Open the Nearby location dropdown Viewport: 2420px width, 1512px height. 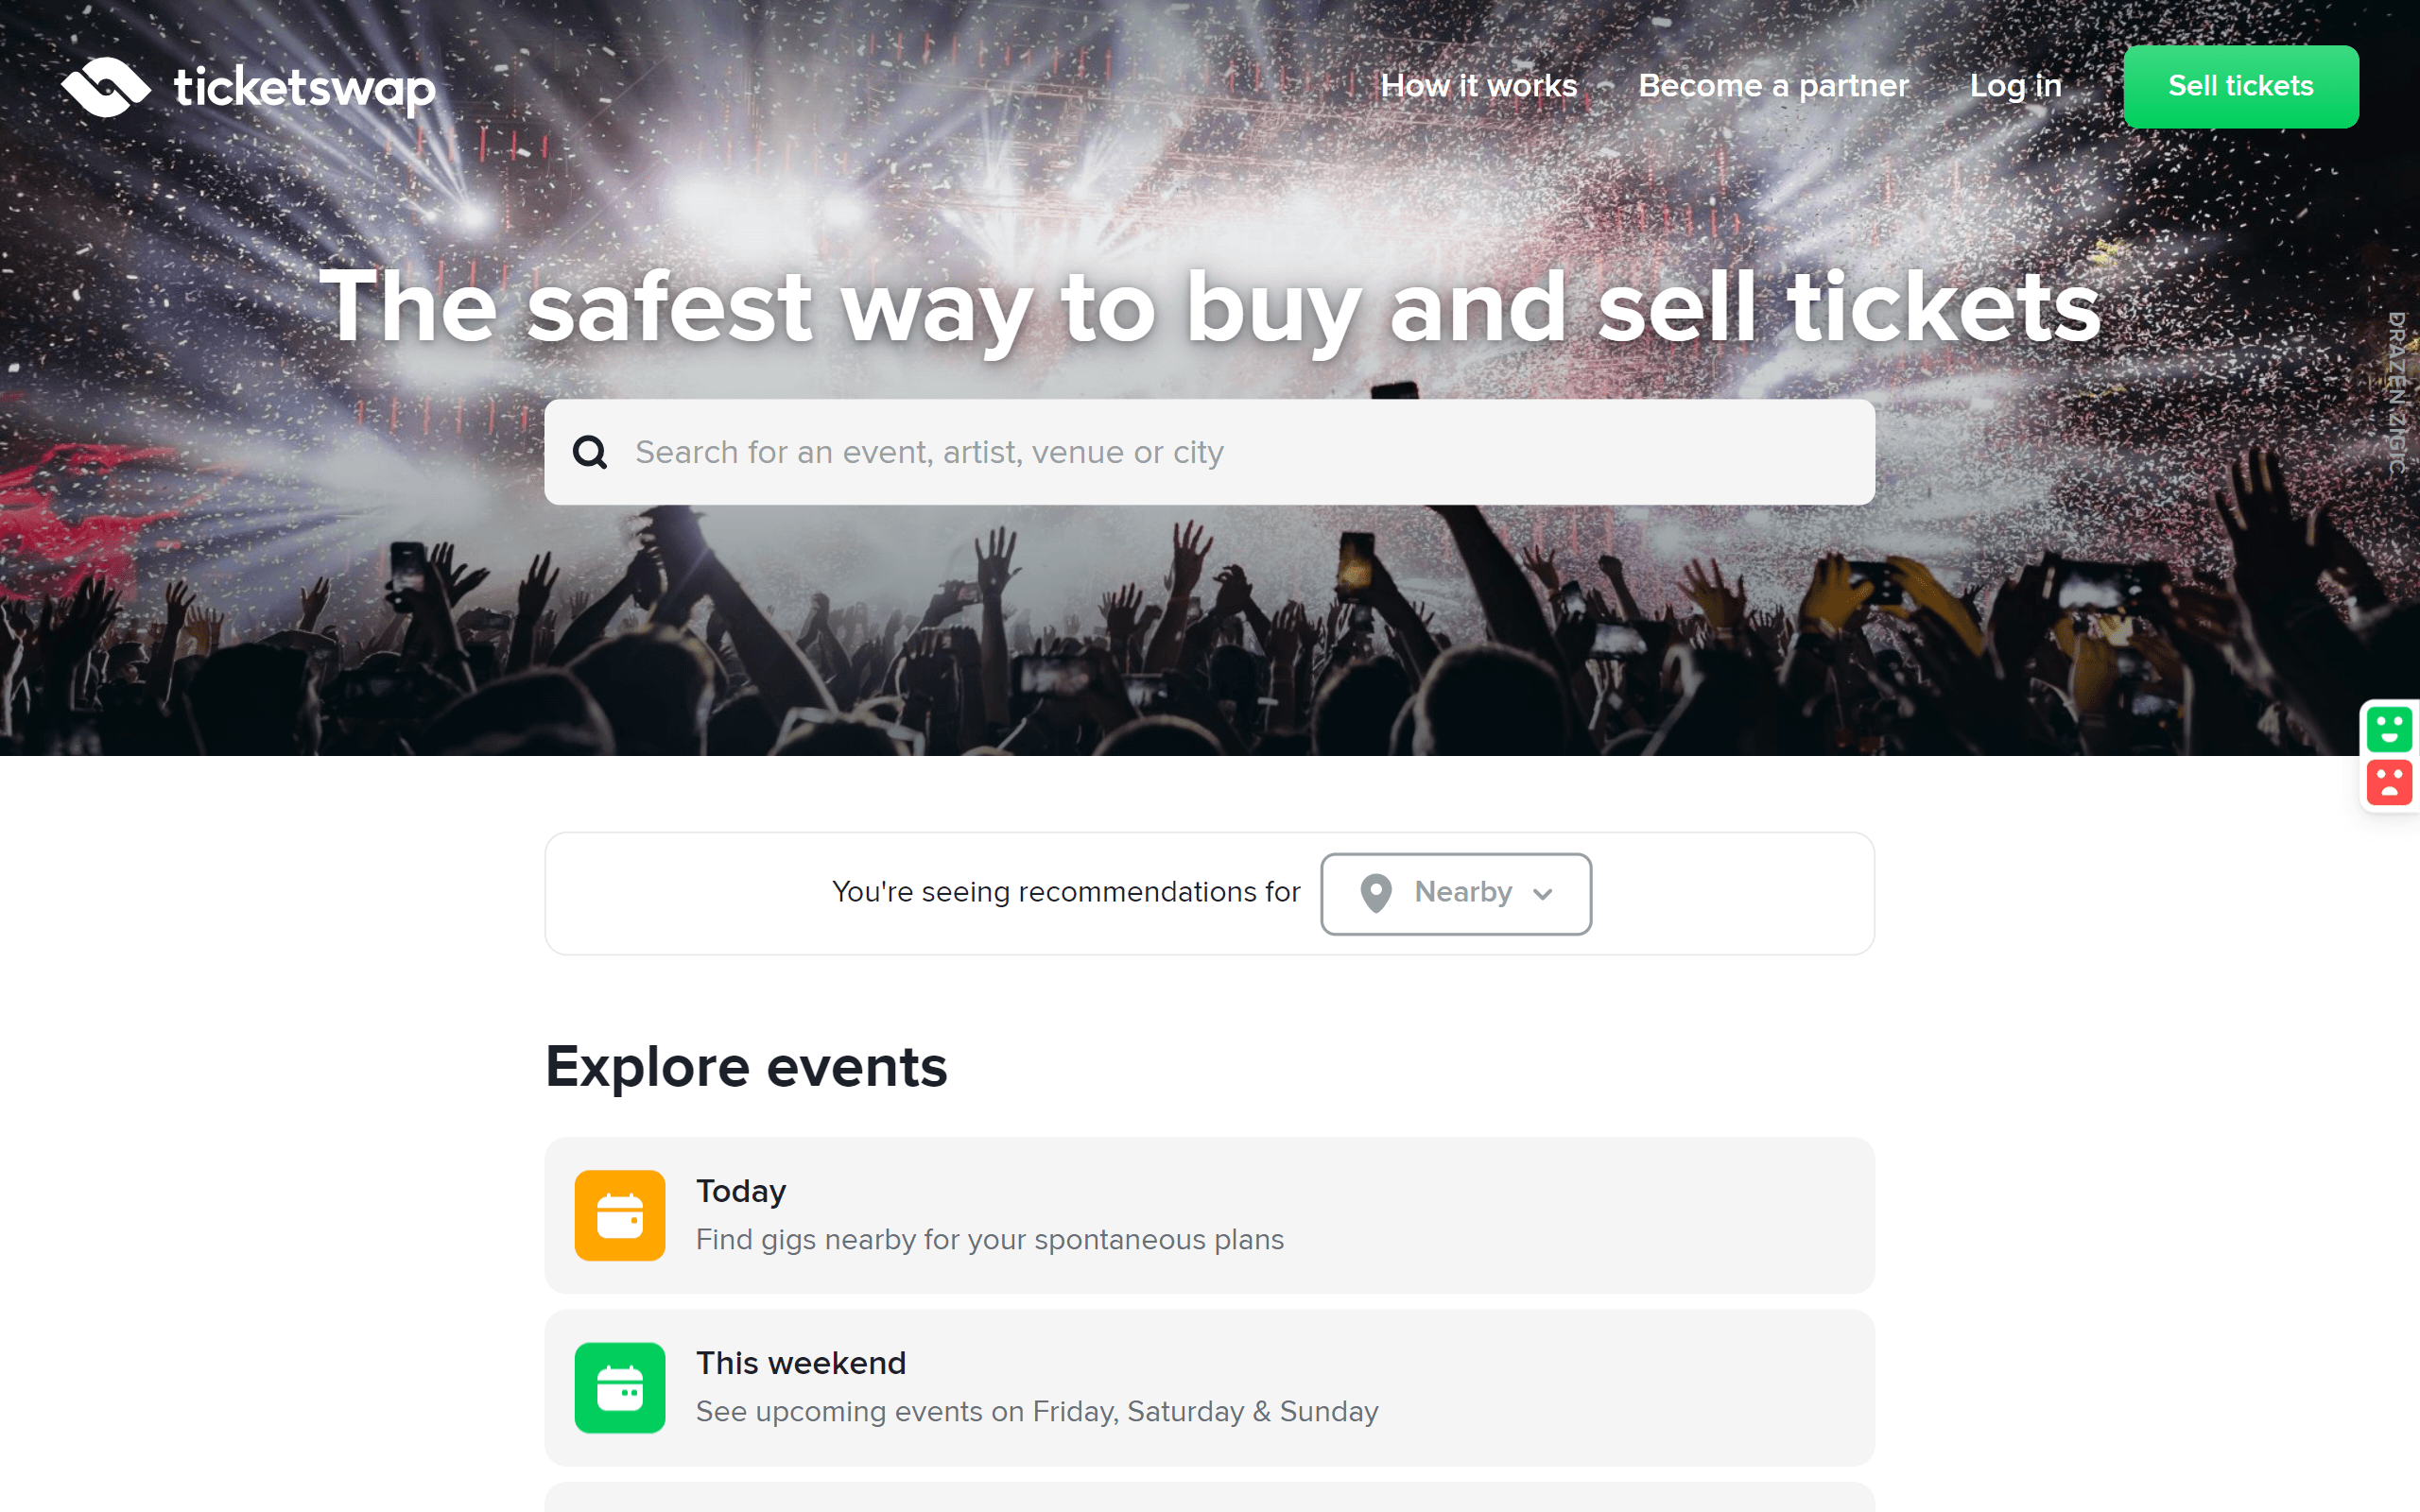pyautogui.click(x=1456, y=893)
